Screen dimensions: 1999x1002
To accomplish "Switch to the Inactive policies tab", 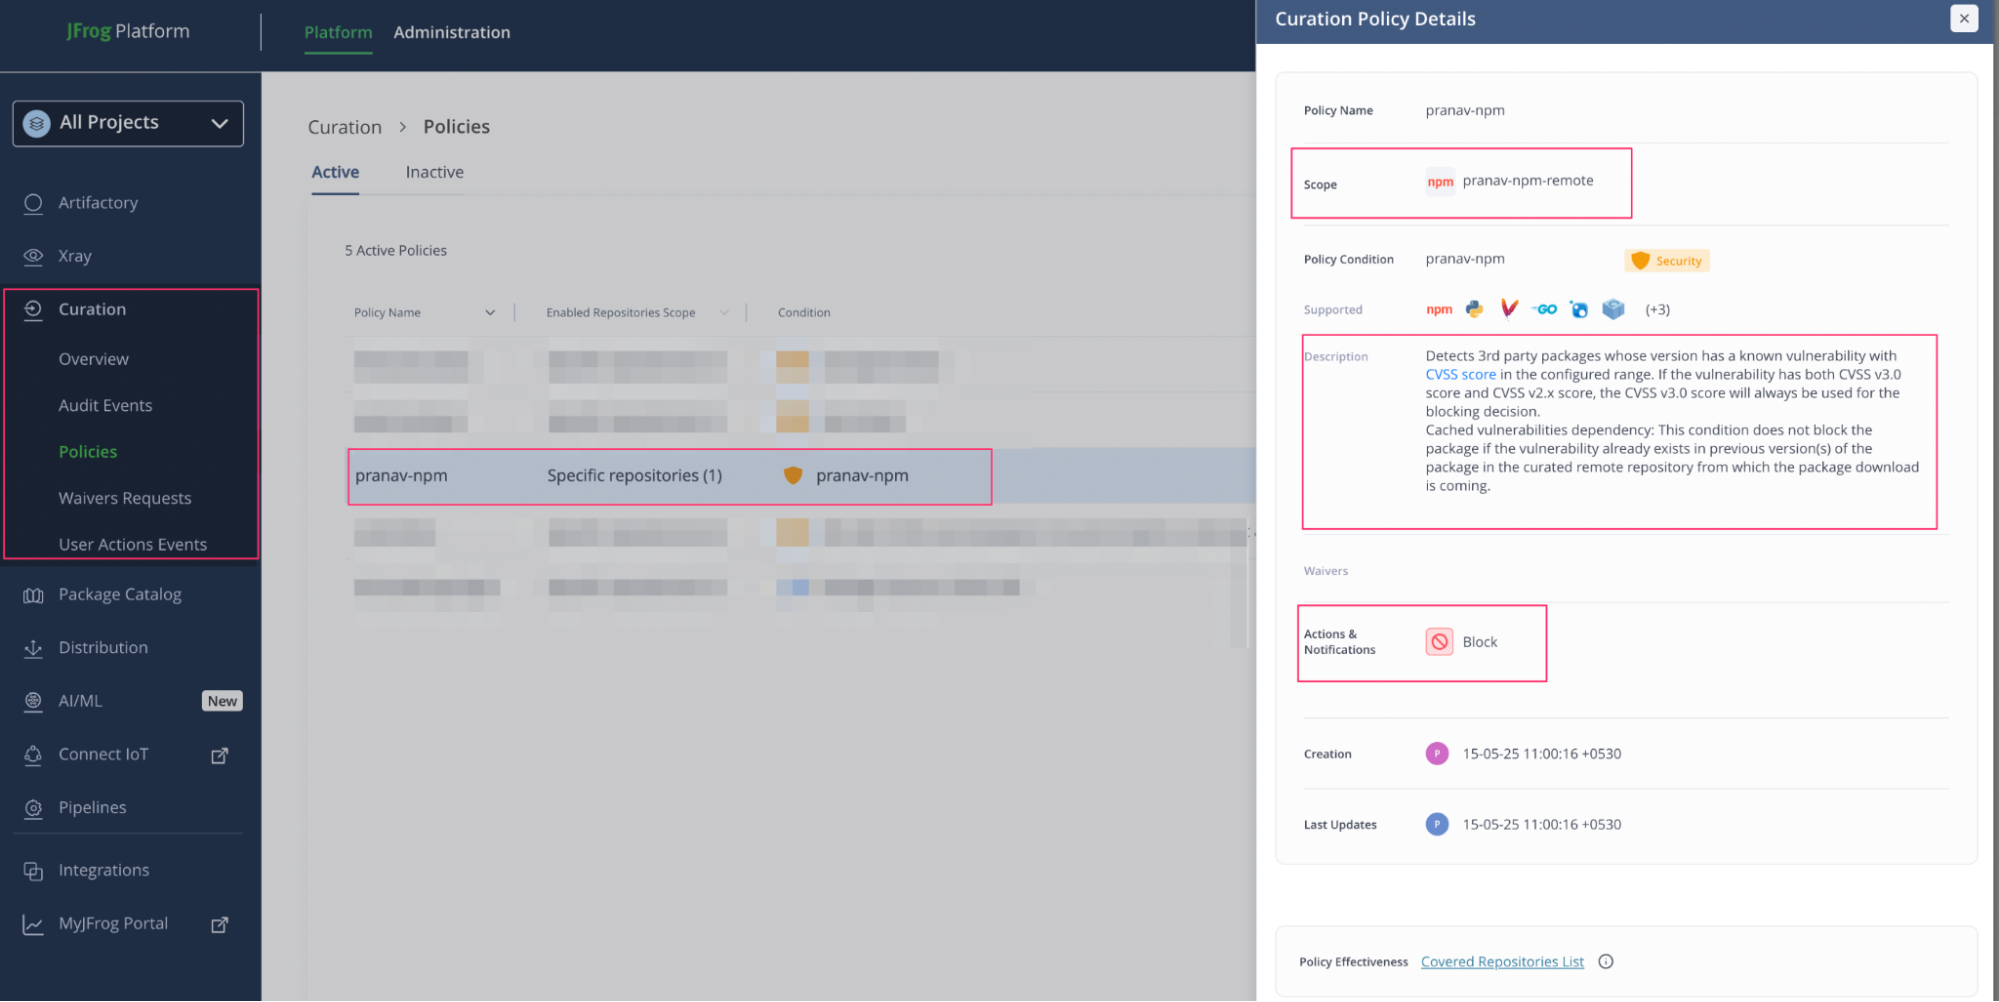I will coord(434,172).
